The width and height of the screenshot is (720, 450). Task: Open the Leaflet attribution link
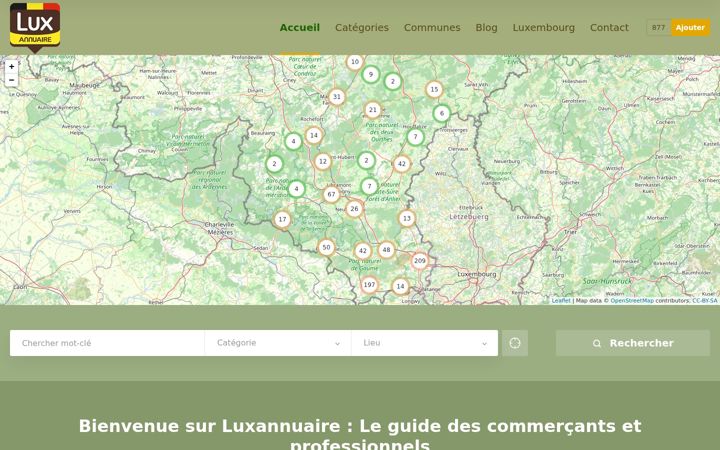pyautogui.click(x=561, y=301)
